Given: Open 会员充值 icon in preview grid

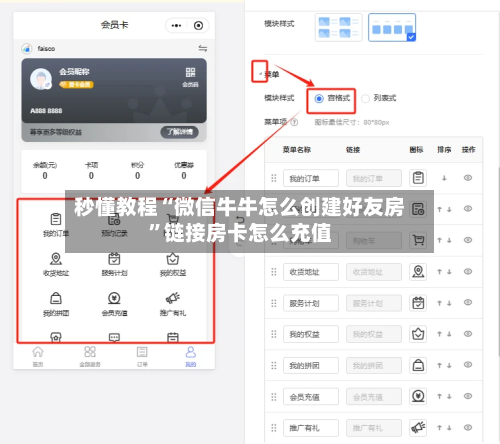Looking at the screenshot, I should [114, 298].
